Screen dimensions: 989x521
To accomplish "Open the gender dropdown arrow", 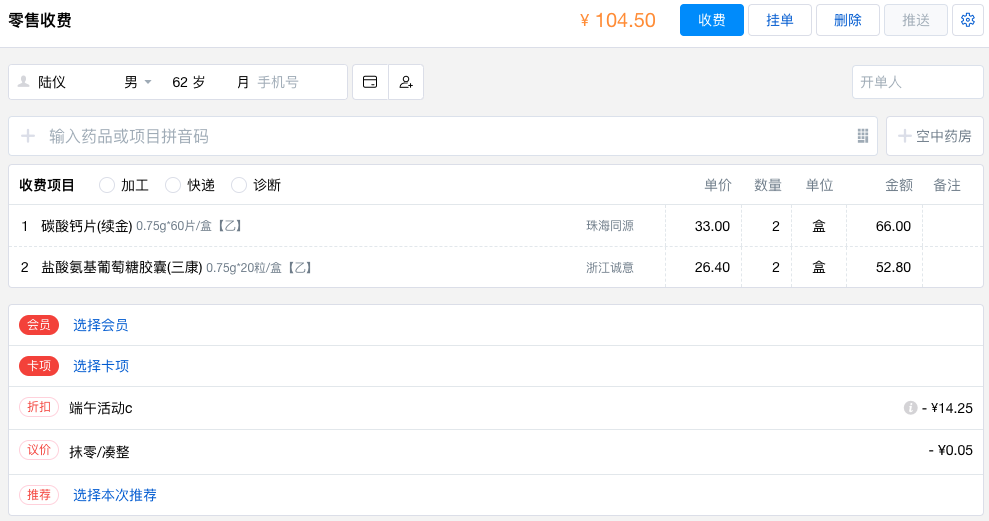I will click(148, 82).
